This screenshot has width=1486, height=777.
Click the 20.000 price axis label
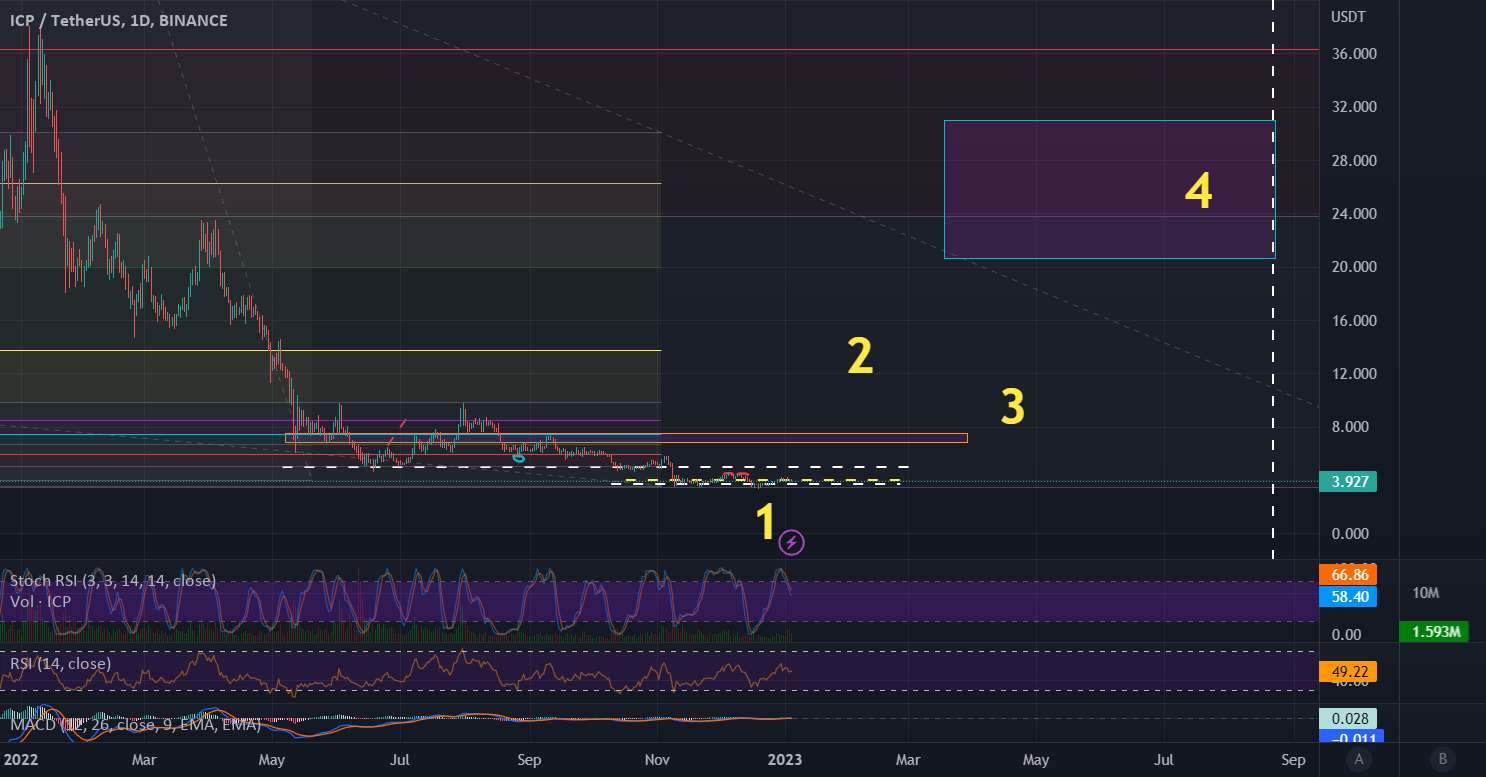point(1353,267)
